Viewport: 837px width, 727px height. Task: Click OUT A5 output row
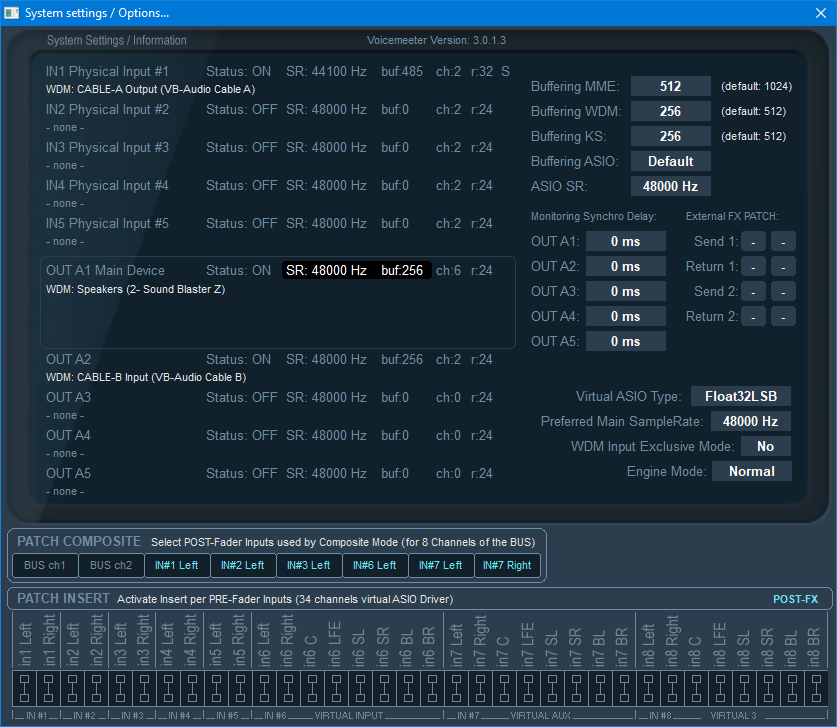(x=269, y=473)
